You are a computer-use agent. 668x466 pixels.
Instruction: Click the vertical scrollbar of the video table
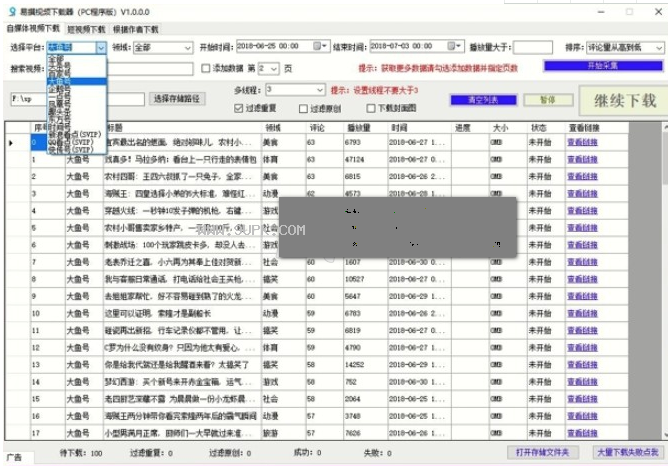pyautogui.click(x=665, y=281)
